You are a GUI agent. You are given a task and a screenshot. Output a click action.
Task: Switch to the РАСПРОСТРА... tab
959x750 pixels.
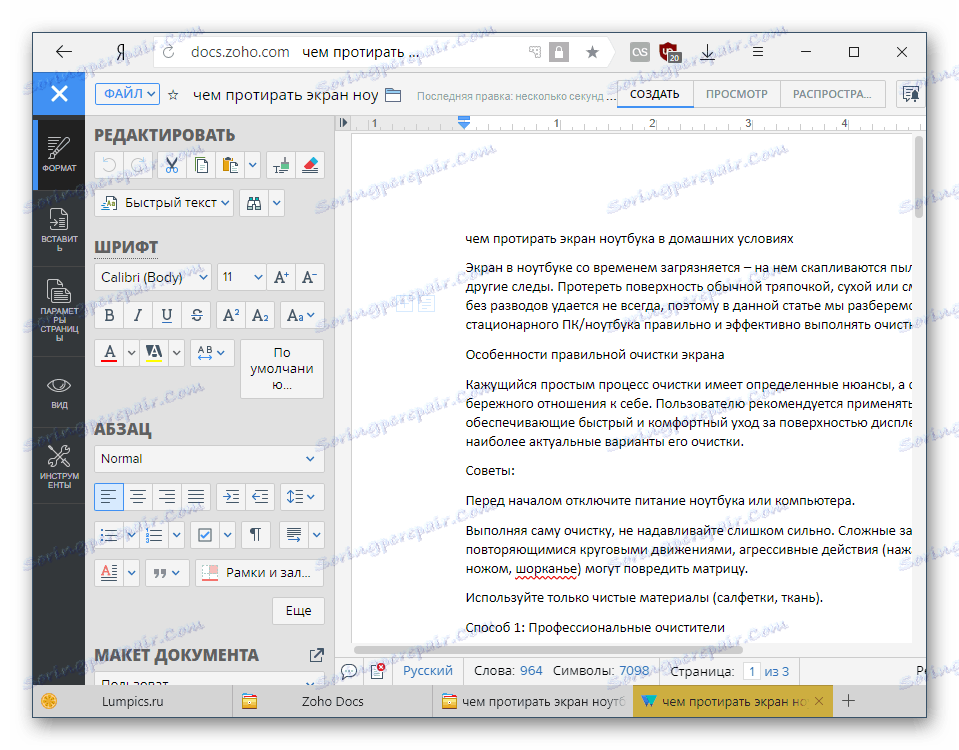coord(832,94)
